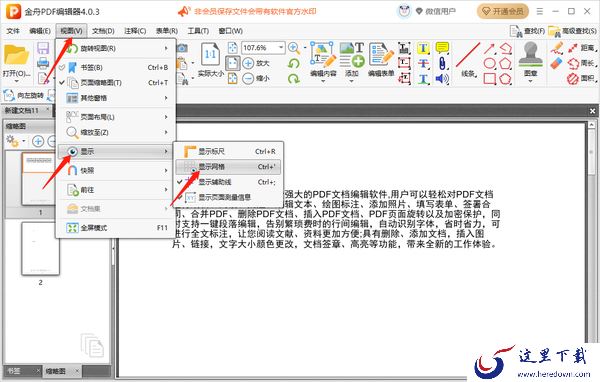Select the red arrow drawing tool
The width and height of the screenshot is (600, 382).
tap(489, 48)
